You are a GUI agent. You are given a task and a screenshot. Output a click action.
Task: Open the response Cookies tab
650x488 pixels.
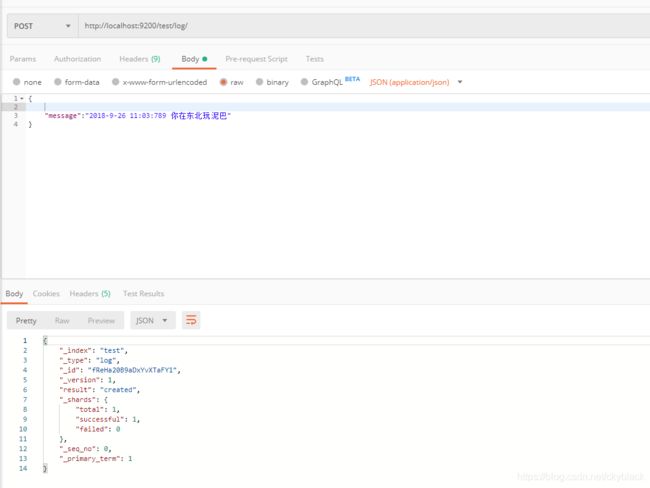[x=46, y=294]
